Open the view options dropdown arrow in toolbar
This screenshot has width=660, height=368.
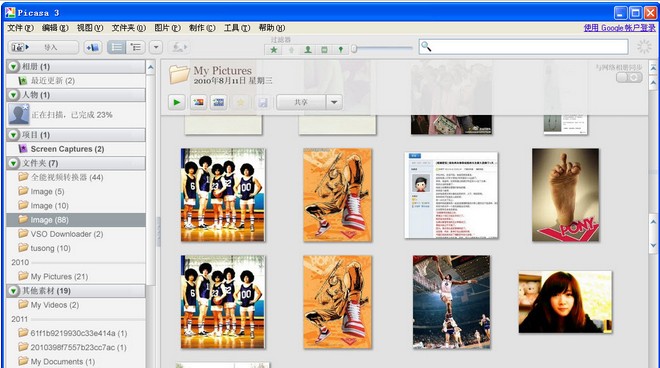pyautogui.click(x=156, y=47)
